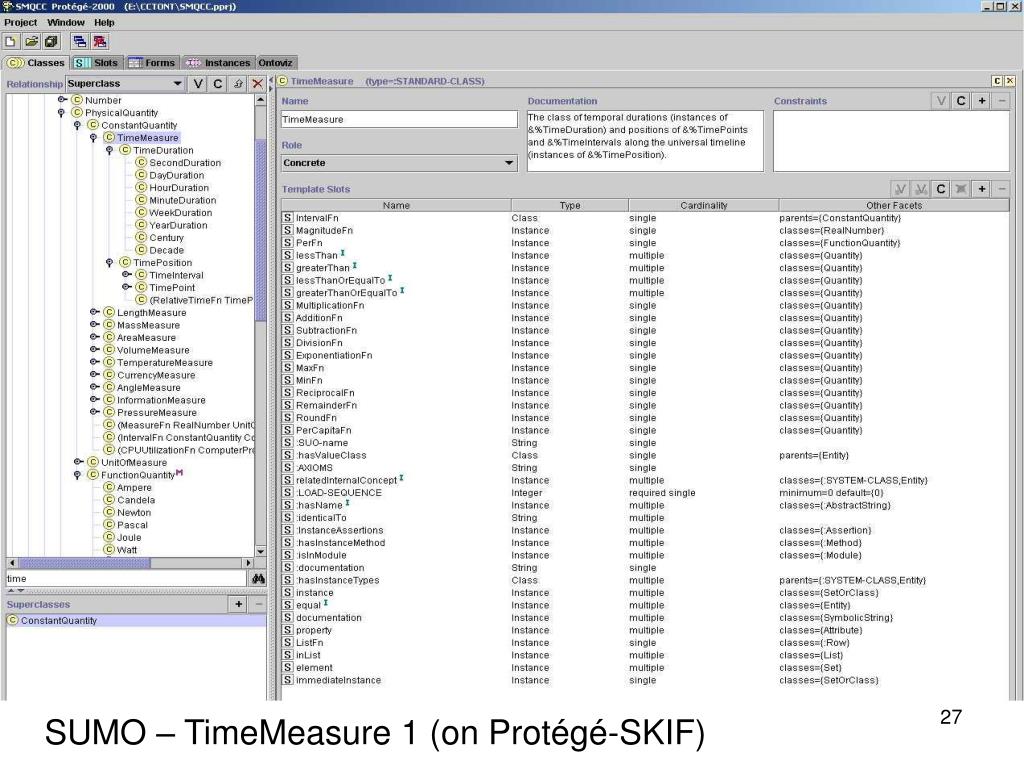Switch to the Ontoviz tab
This screenshot has height=768, width=1024.
276,63
